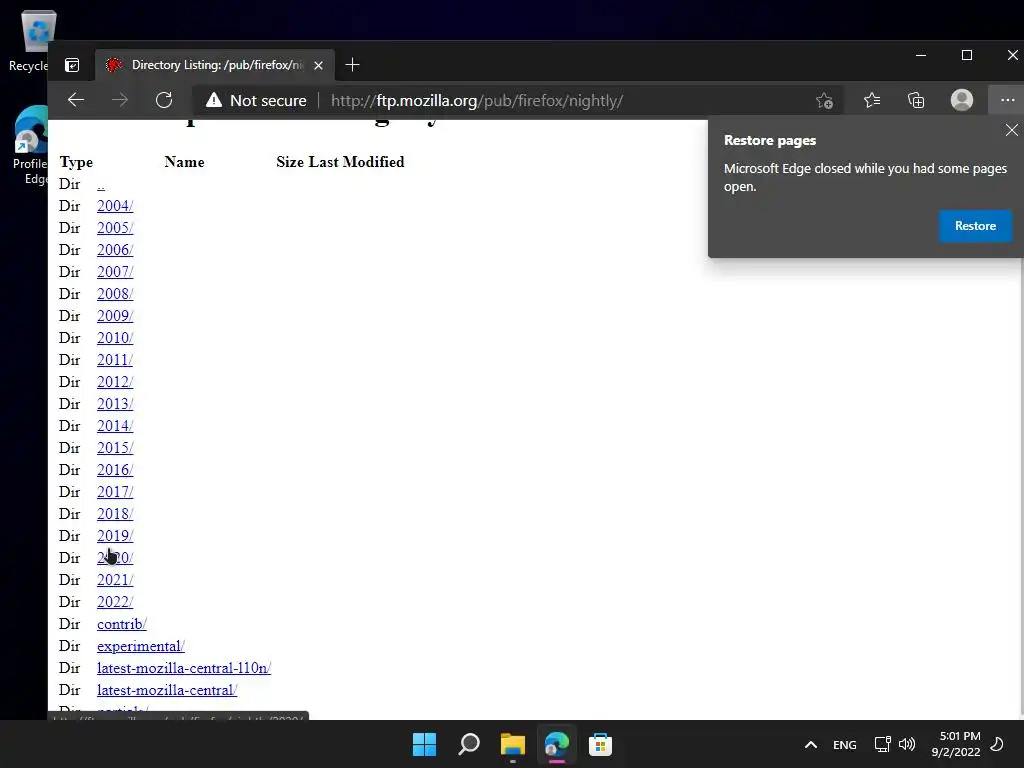The height and width of the screenshot is (768, 1024).
Task: Open the 2010/ directory
Action: [115, 338]
